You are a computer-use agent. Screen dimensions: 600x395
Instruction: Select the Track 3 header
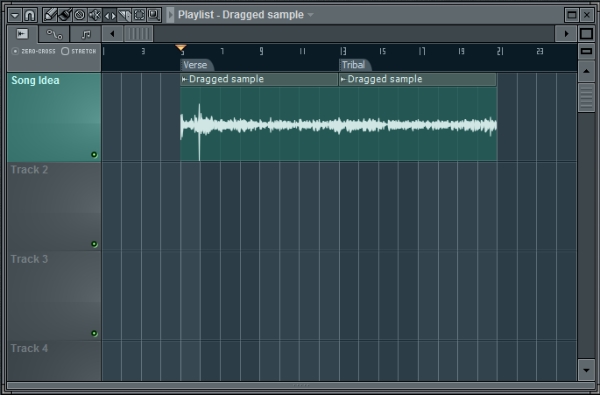click(54, 296)
